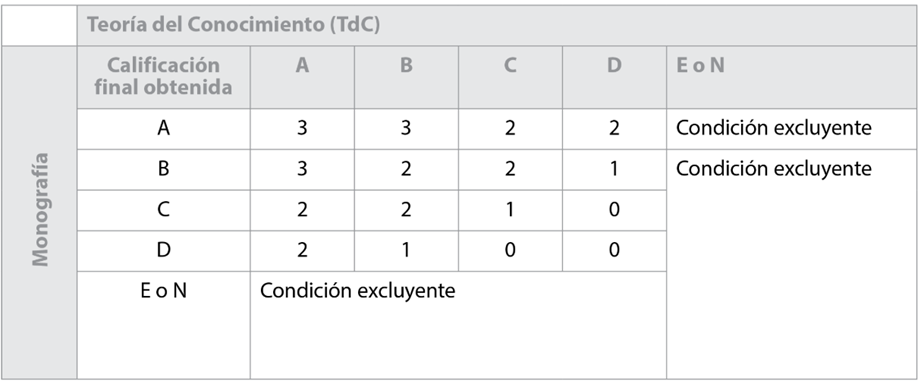Select column header C under TdC
This screenshot has width=921, height=384.
[510, 66]
